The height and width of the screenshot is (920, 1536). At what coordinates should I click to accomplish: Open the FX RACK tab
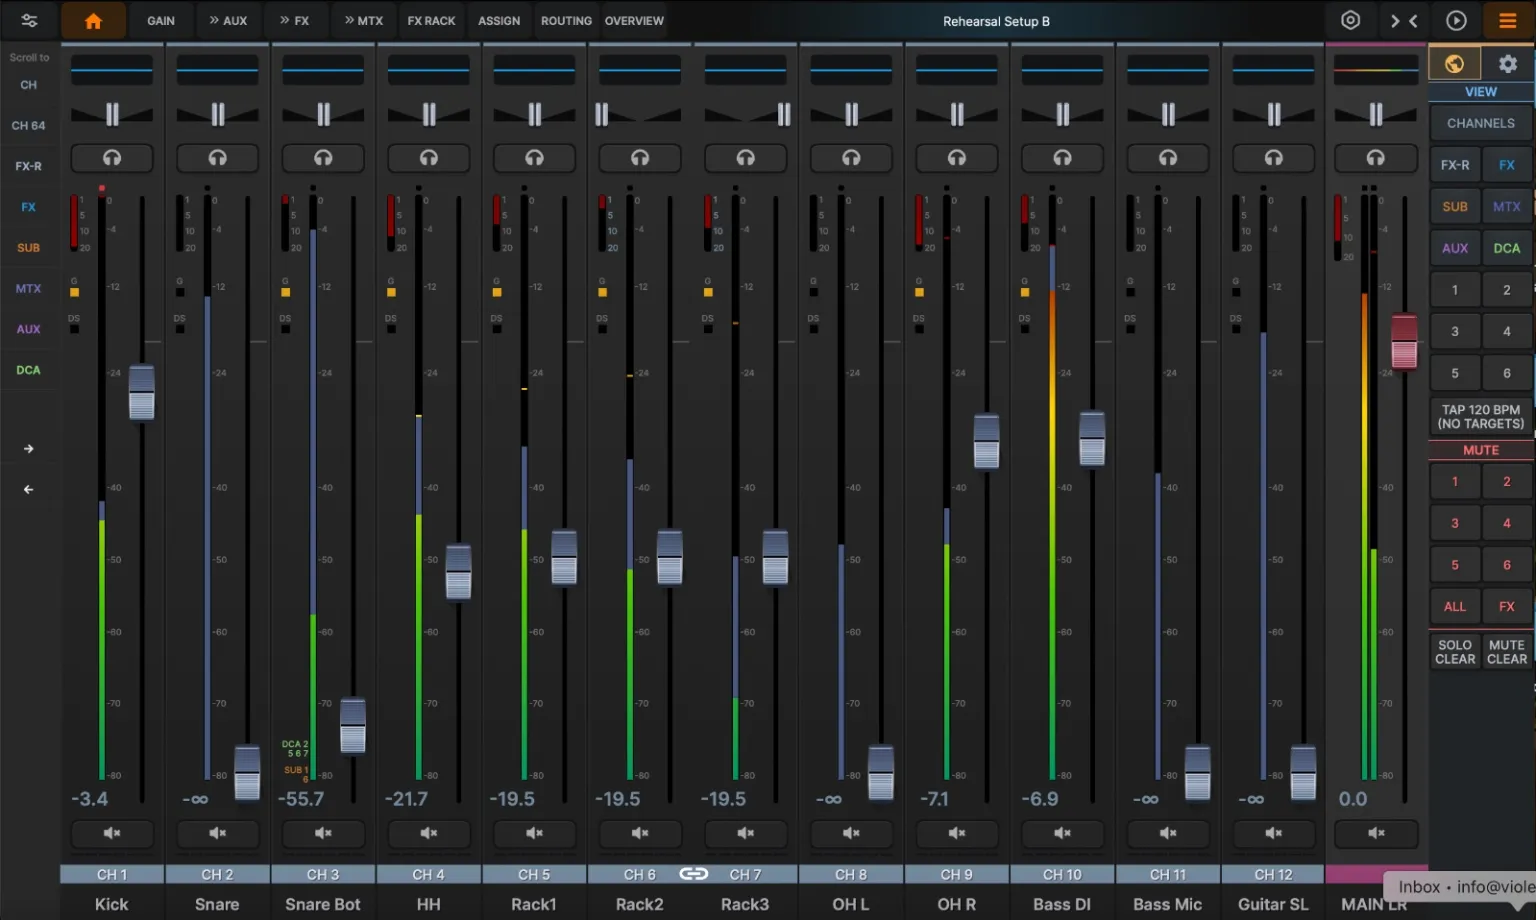pyautogui.click(x=431, y=21)
